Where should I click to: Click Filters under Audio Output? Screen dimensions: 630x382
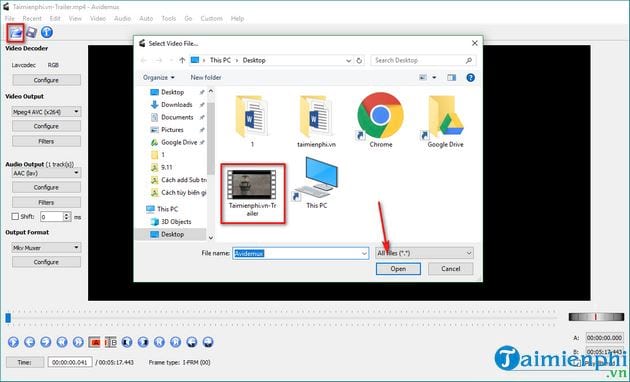pyautogui.click(x=46, y=202)
